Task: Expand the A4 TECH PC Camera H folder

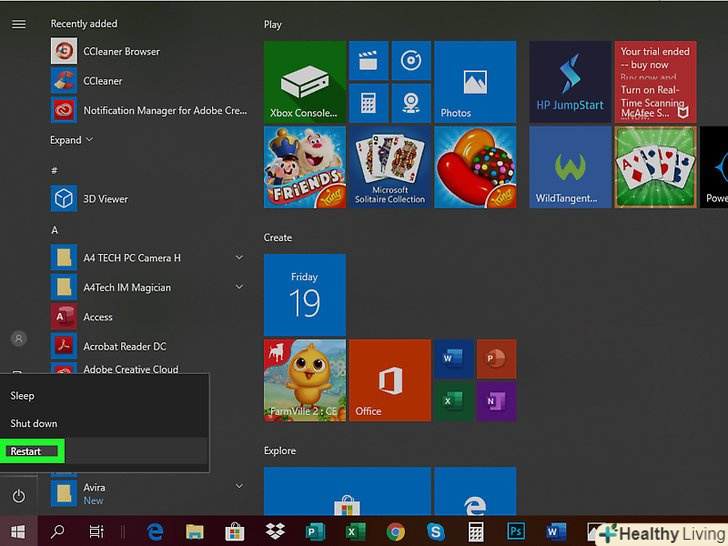Action: tap(239, 258)
